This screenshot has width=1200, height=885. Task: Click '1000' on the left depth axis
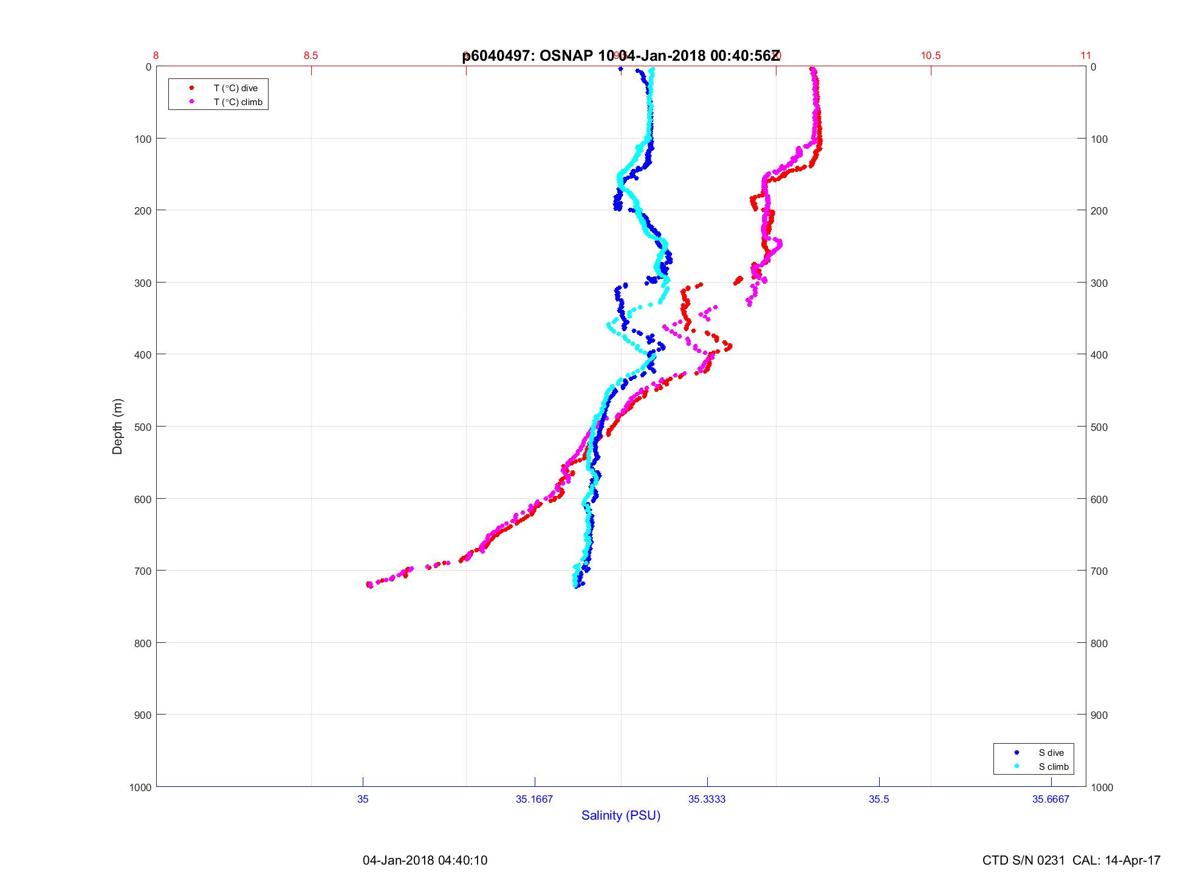point(139,788)
